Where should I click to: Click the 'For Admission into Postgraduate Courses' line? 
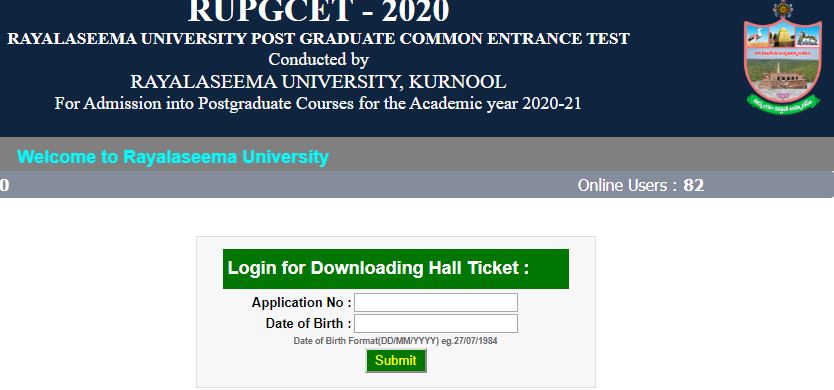point(318,103)
